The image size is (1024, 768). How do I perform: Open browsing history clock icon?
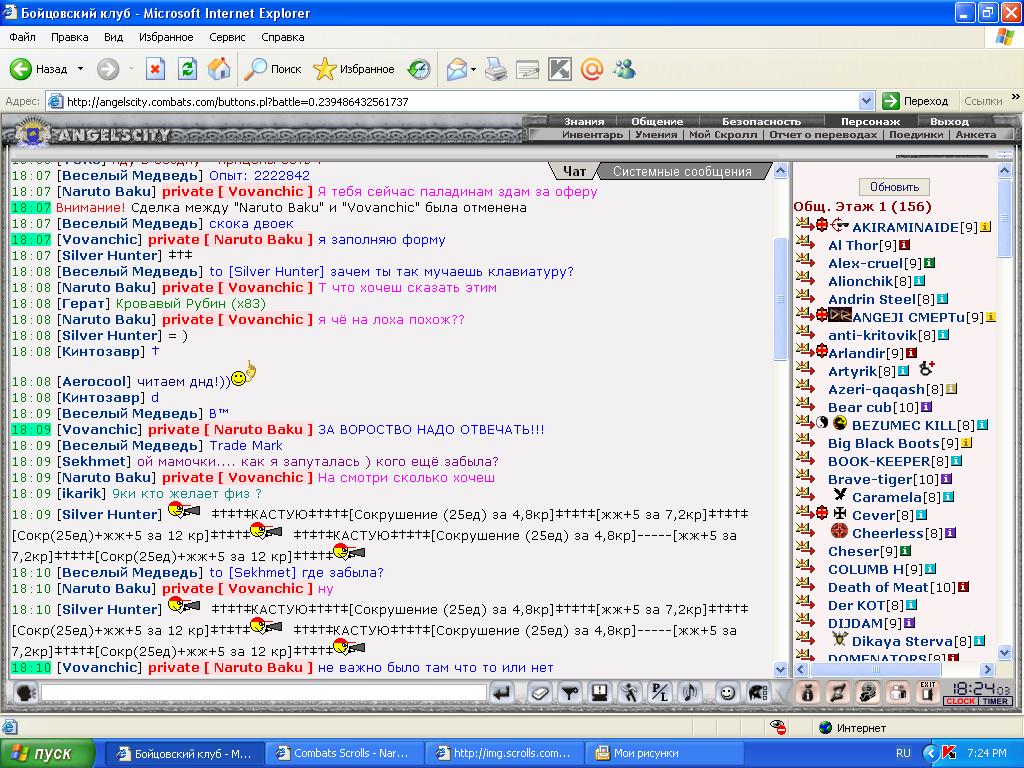coord(419,69)
